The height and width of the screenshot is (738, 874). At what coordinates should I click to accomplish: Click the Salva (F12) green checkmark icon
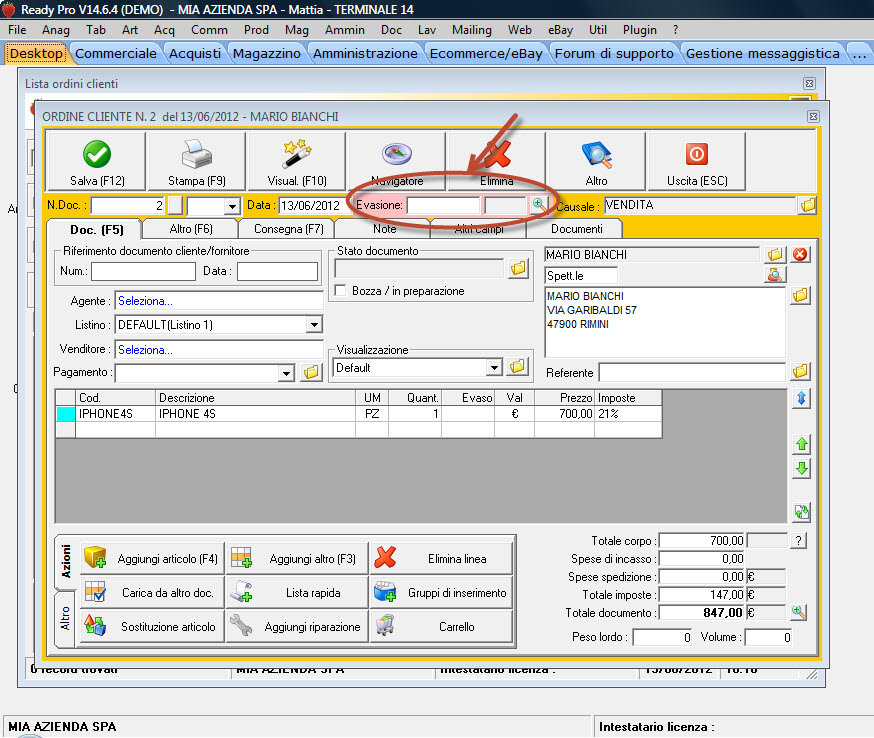click(97, 155)
